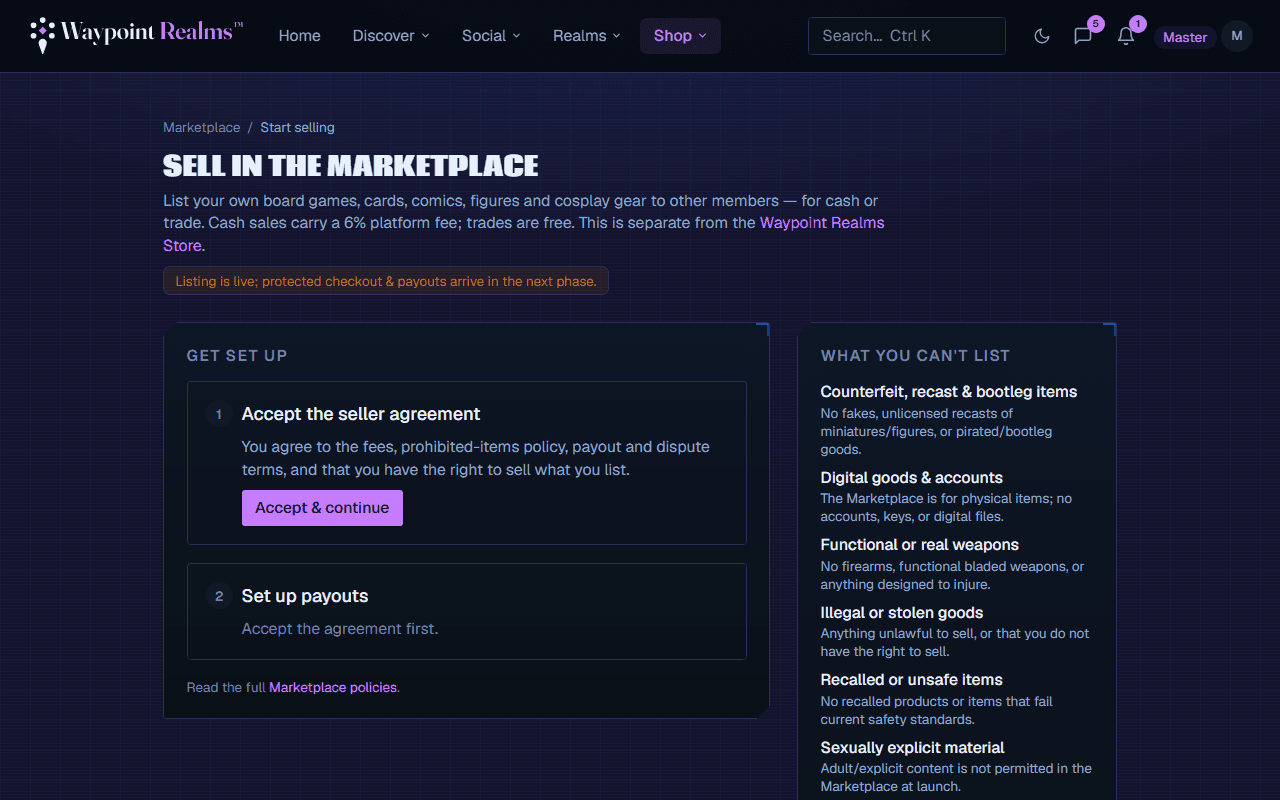
Task: Open the M user avatar
Action: tap(1237, 36)
